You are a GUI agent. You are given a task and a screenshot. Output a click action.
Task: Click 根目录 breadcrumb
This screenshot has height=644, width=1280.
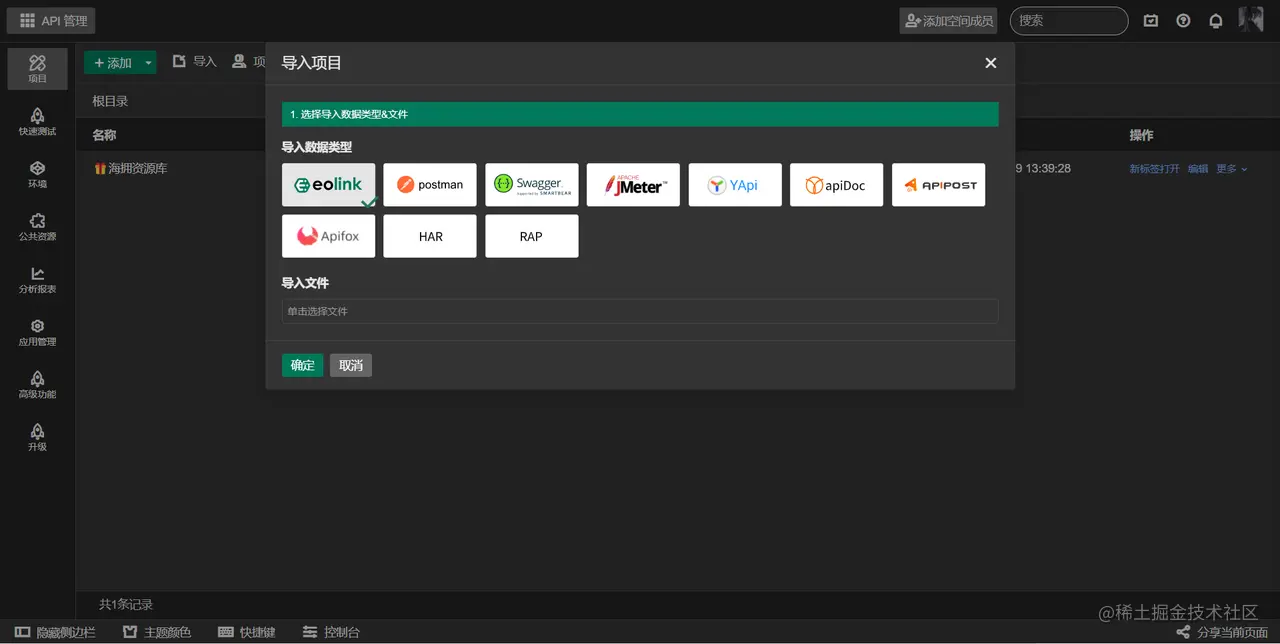[110, 101]
